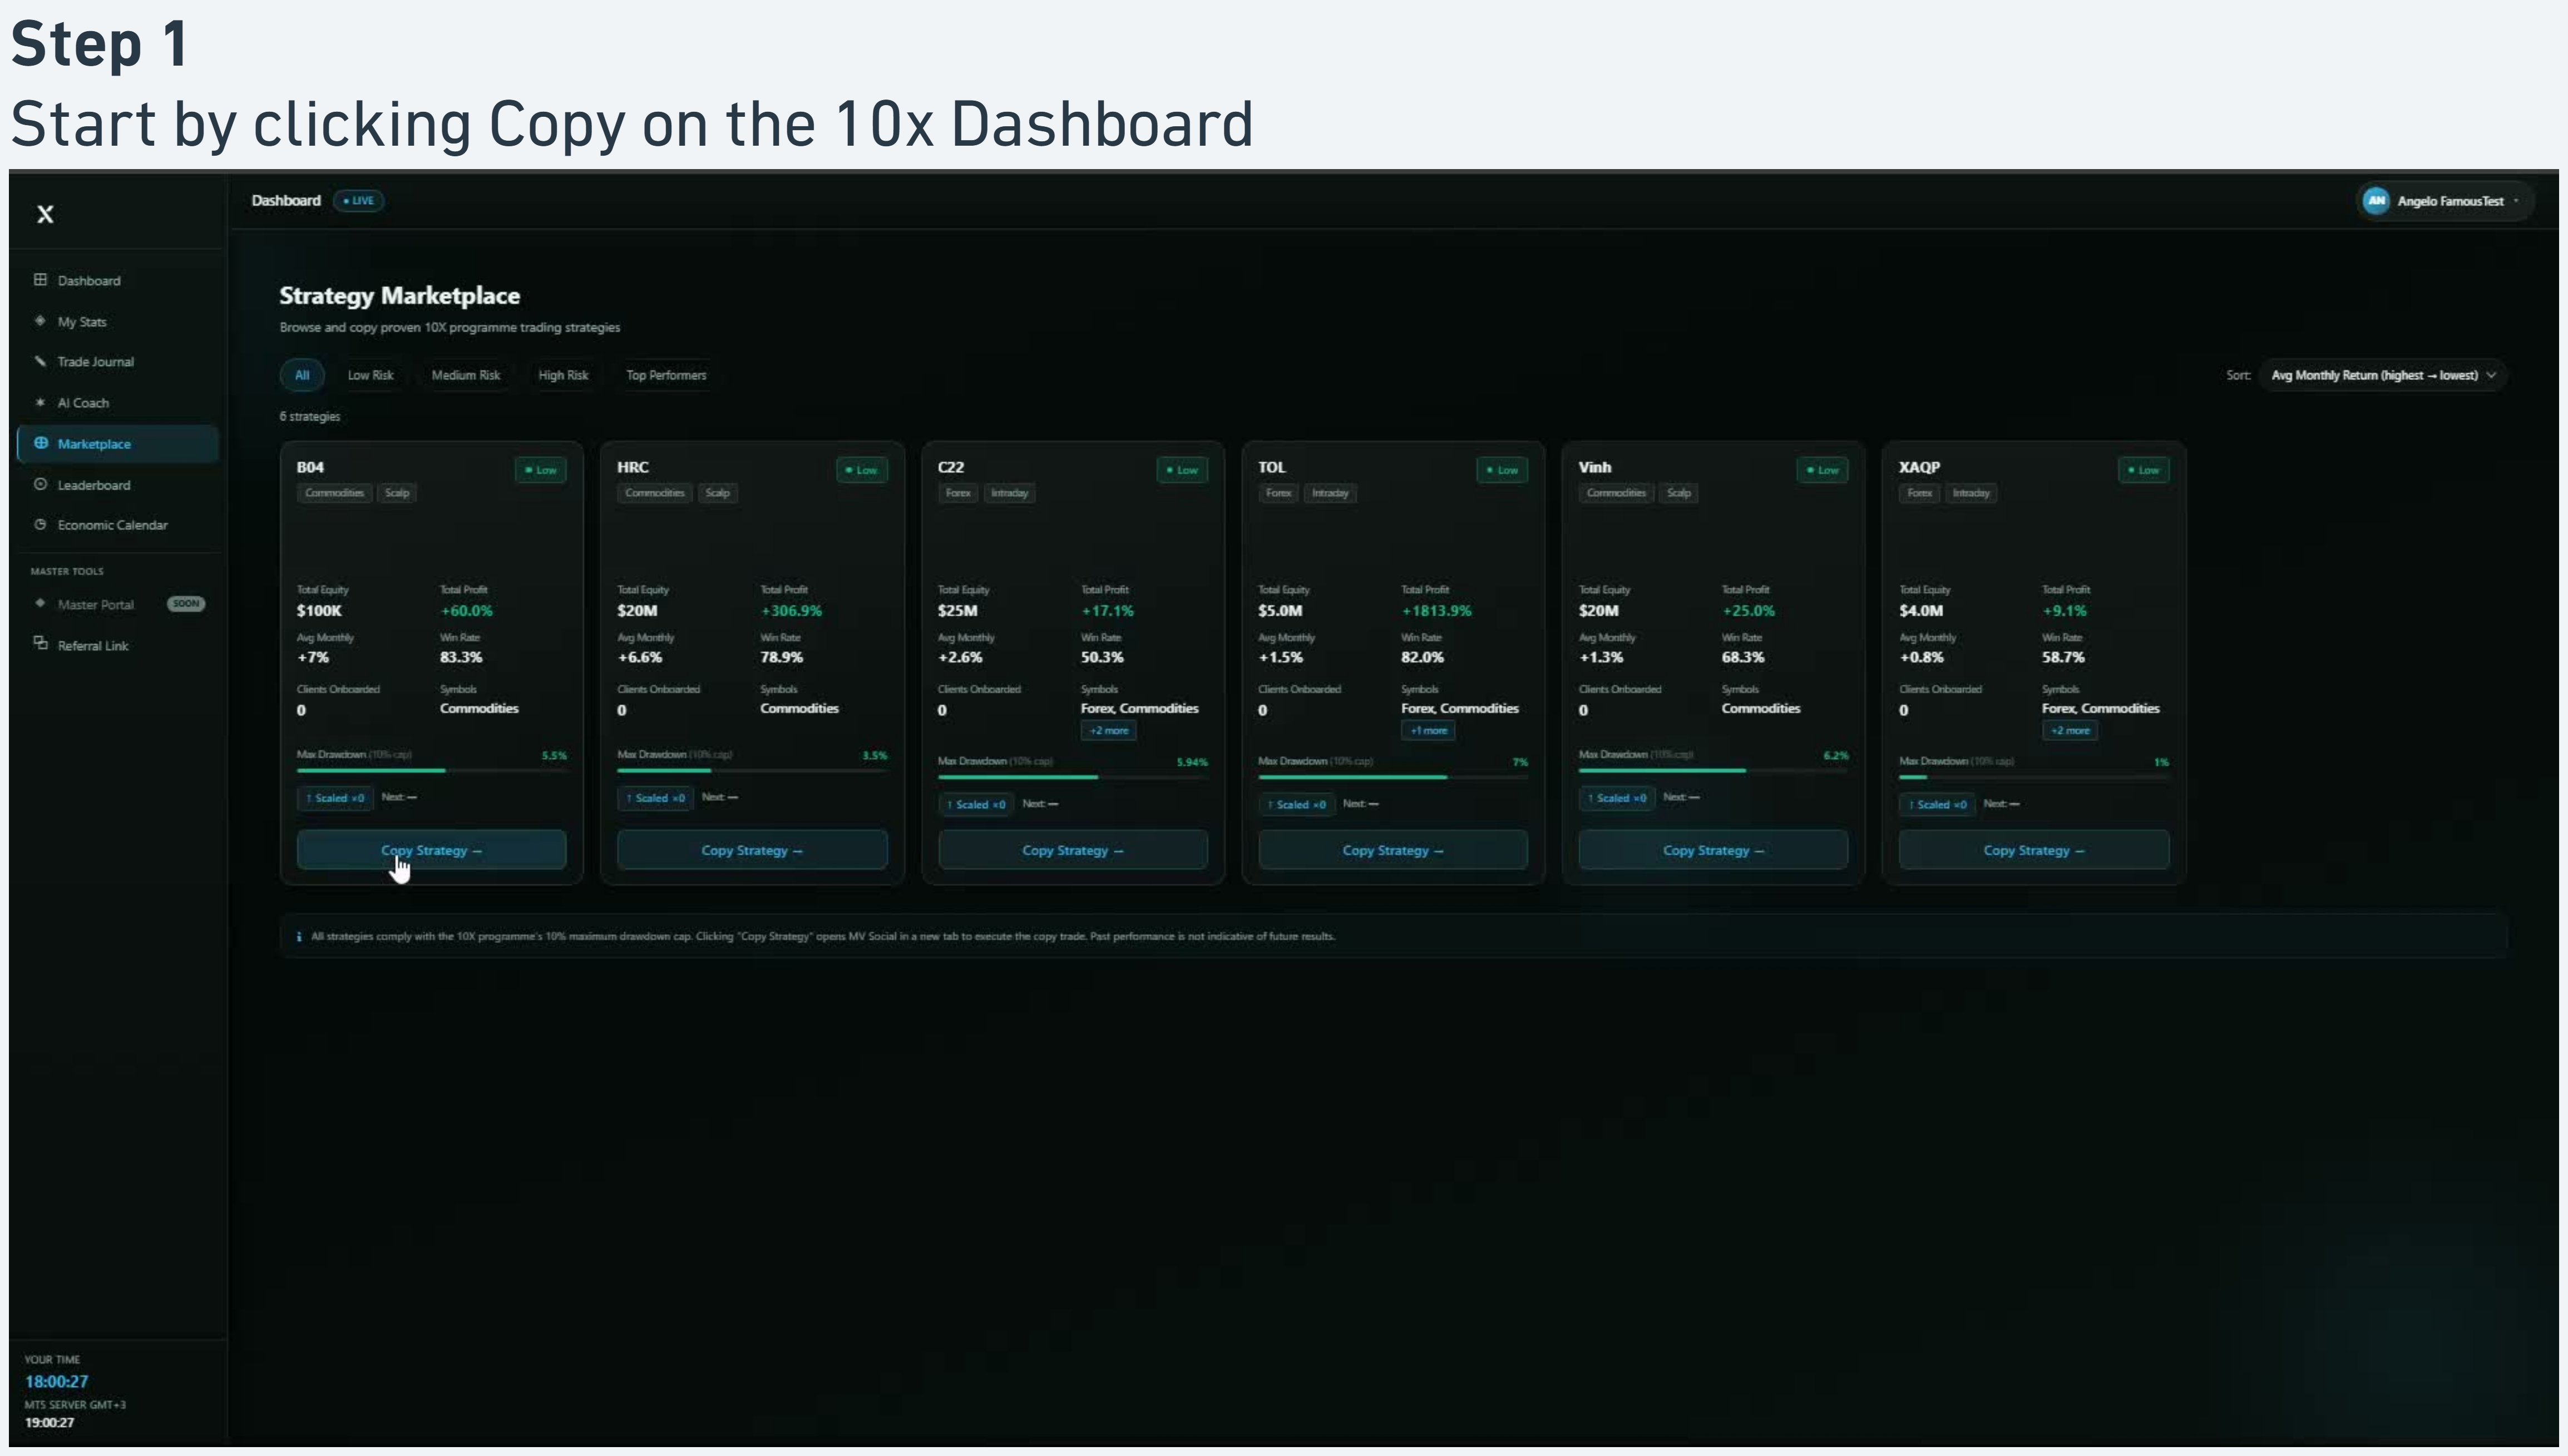Screen dimensions: 2568x1456
Task: Expand +2 more symbols on C22 card
Action: (1108, 731)
